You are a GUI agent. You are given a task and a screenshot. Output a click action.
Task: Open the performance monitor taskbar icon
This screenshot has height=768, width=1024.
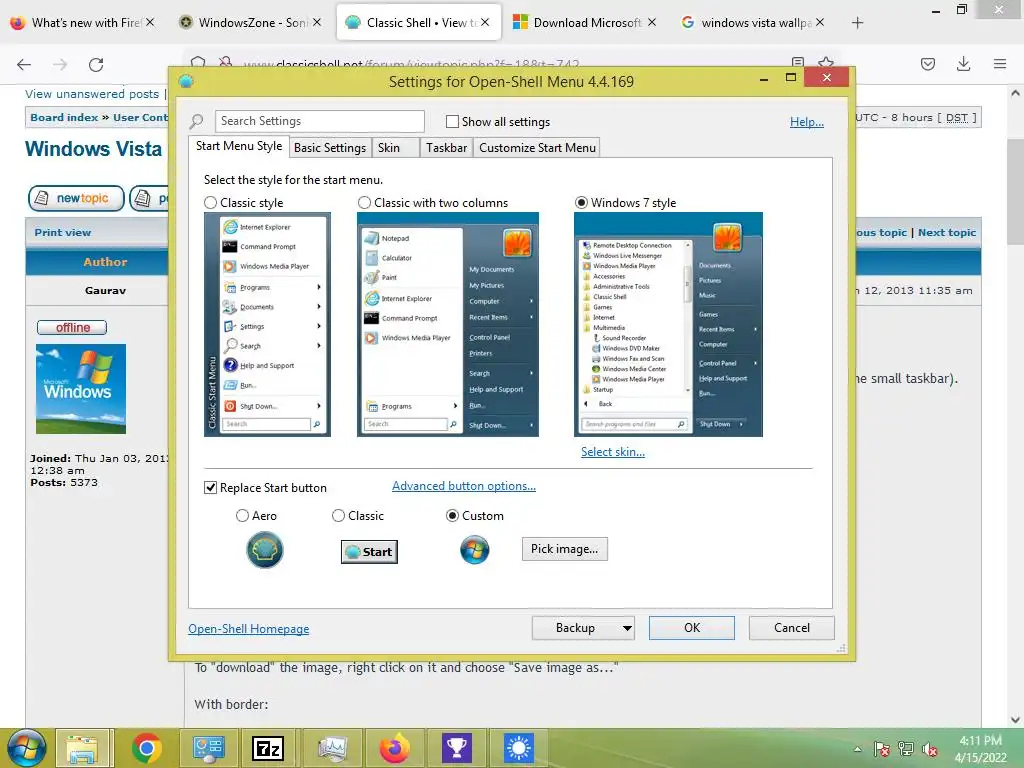332,748
